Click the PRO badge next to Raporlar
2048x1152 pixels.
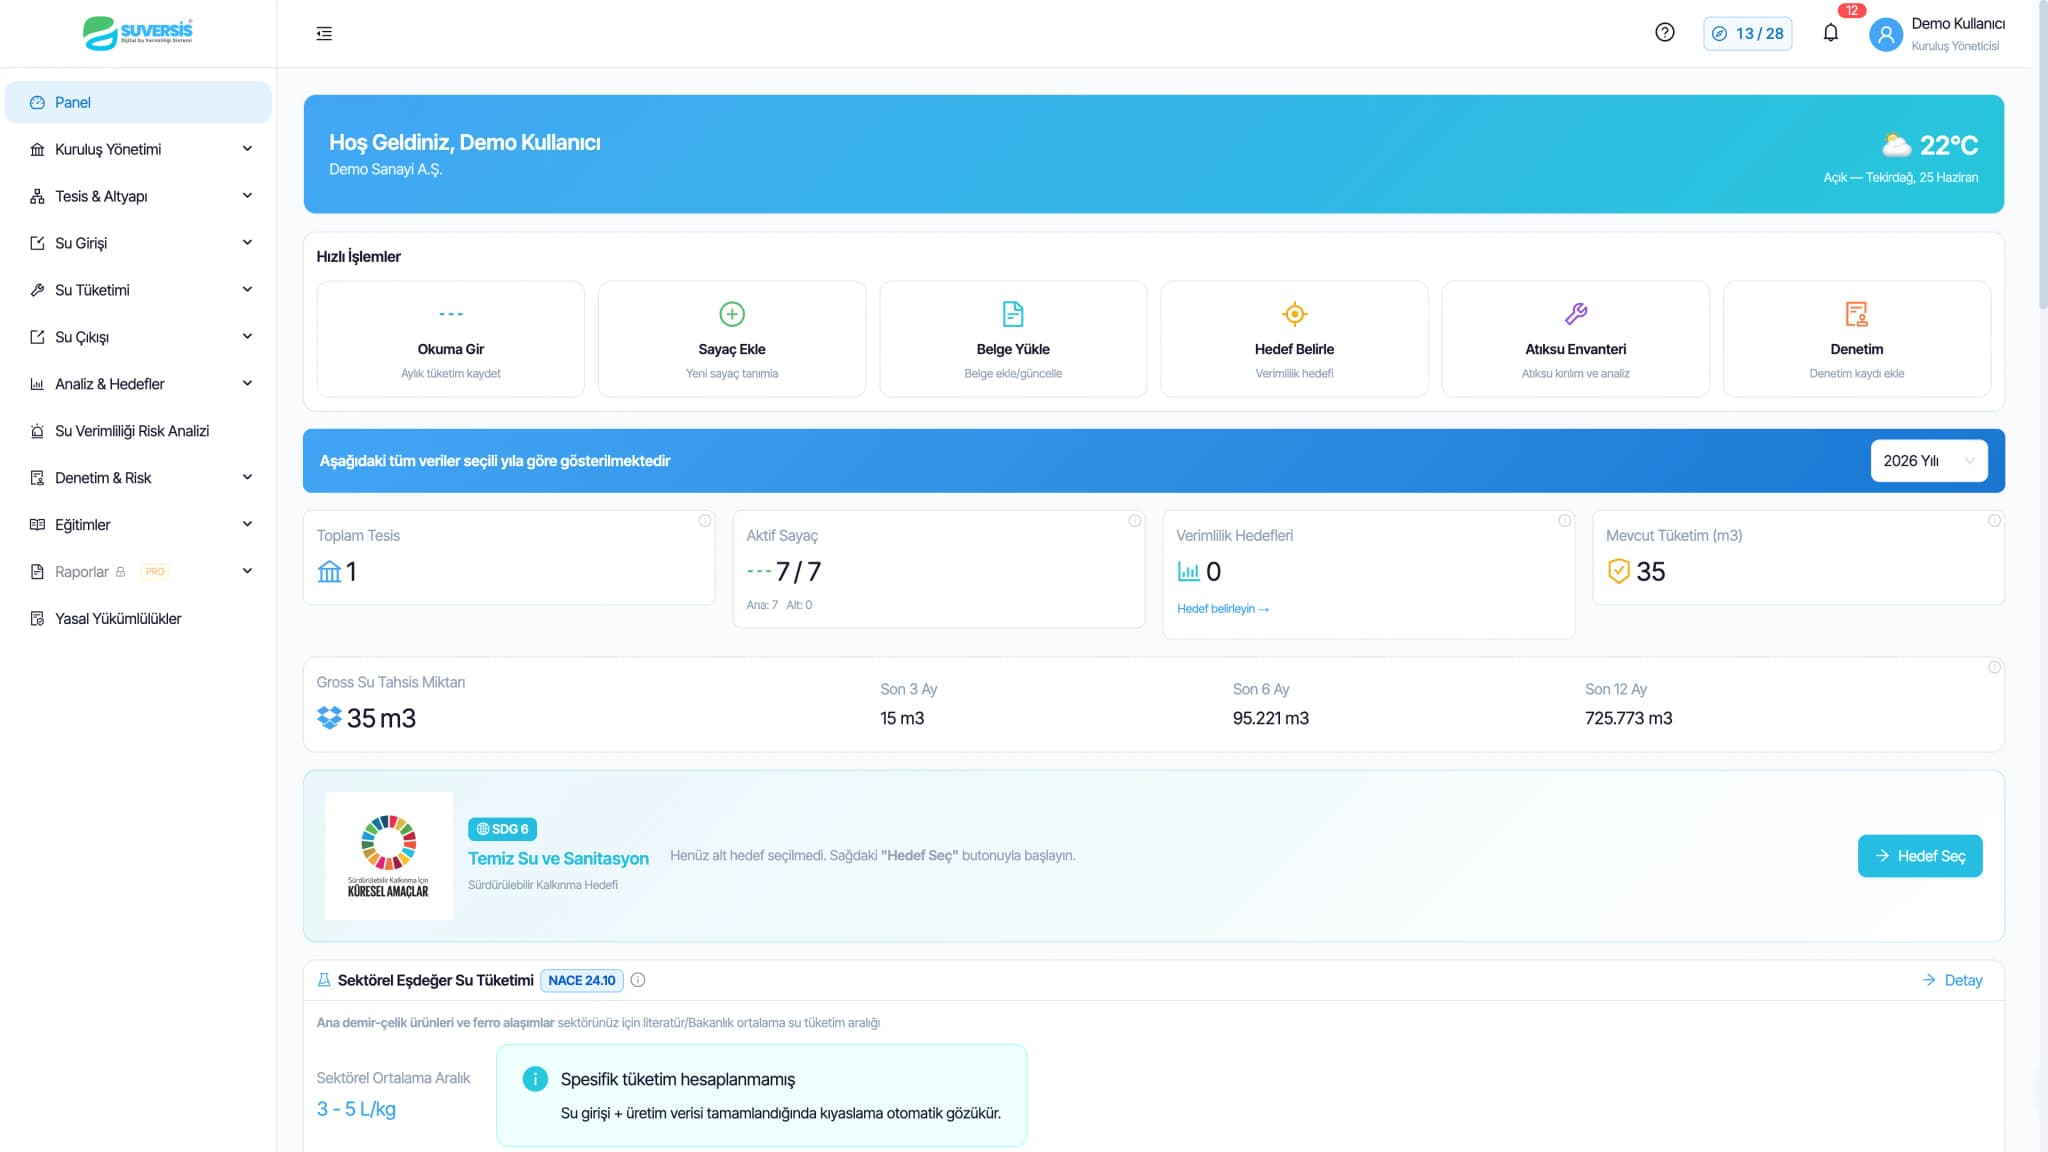click(155, 572)
